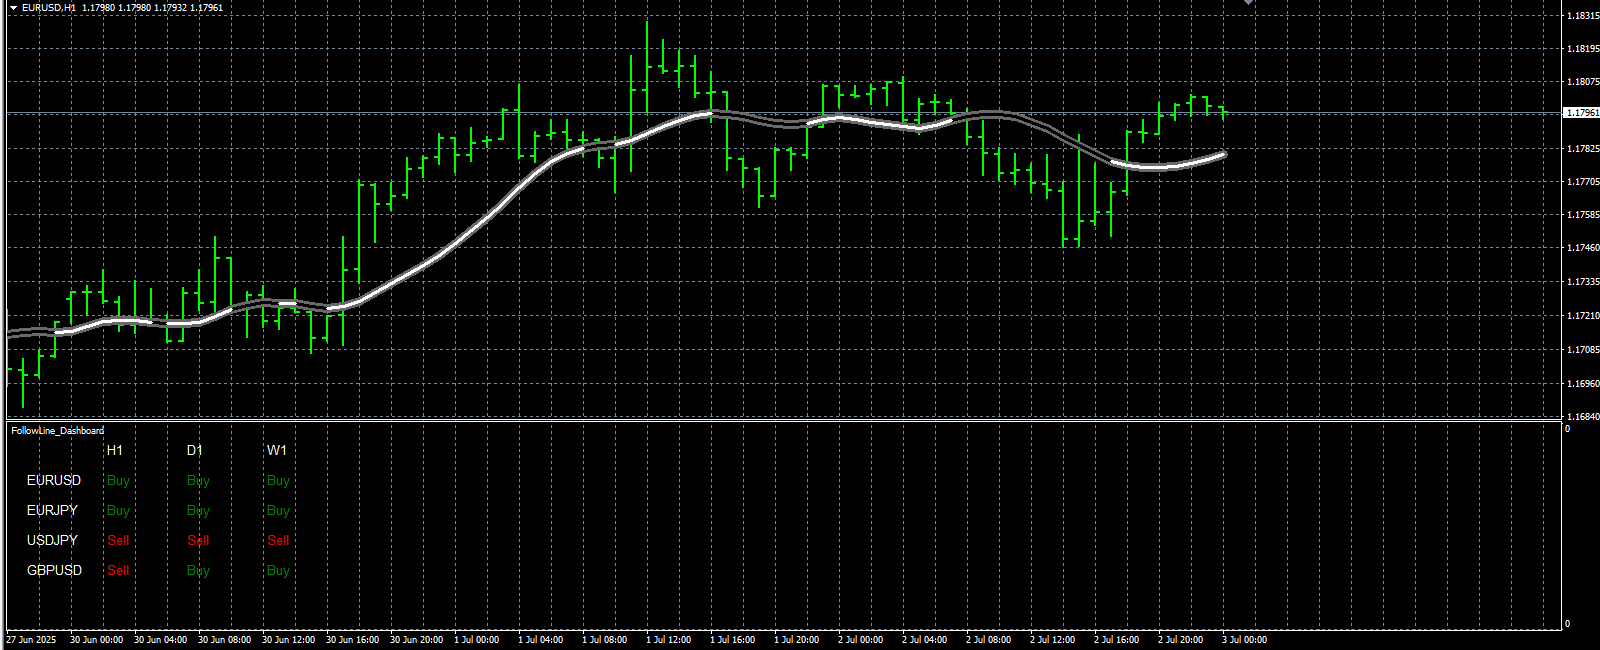Image resolution: width=1600 pixels, height=650 pixels.
Task: Click the 2 Jul 08:00 time label
Action: pos(989,640)
